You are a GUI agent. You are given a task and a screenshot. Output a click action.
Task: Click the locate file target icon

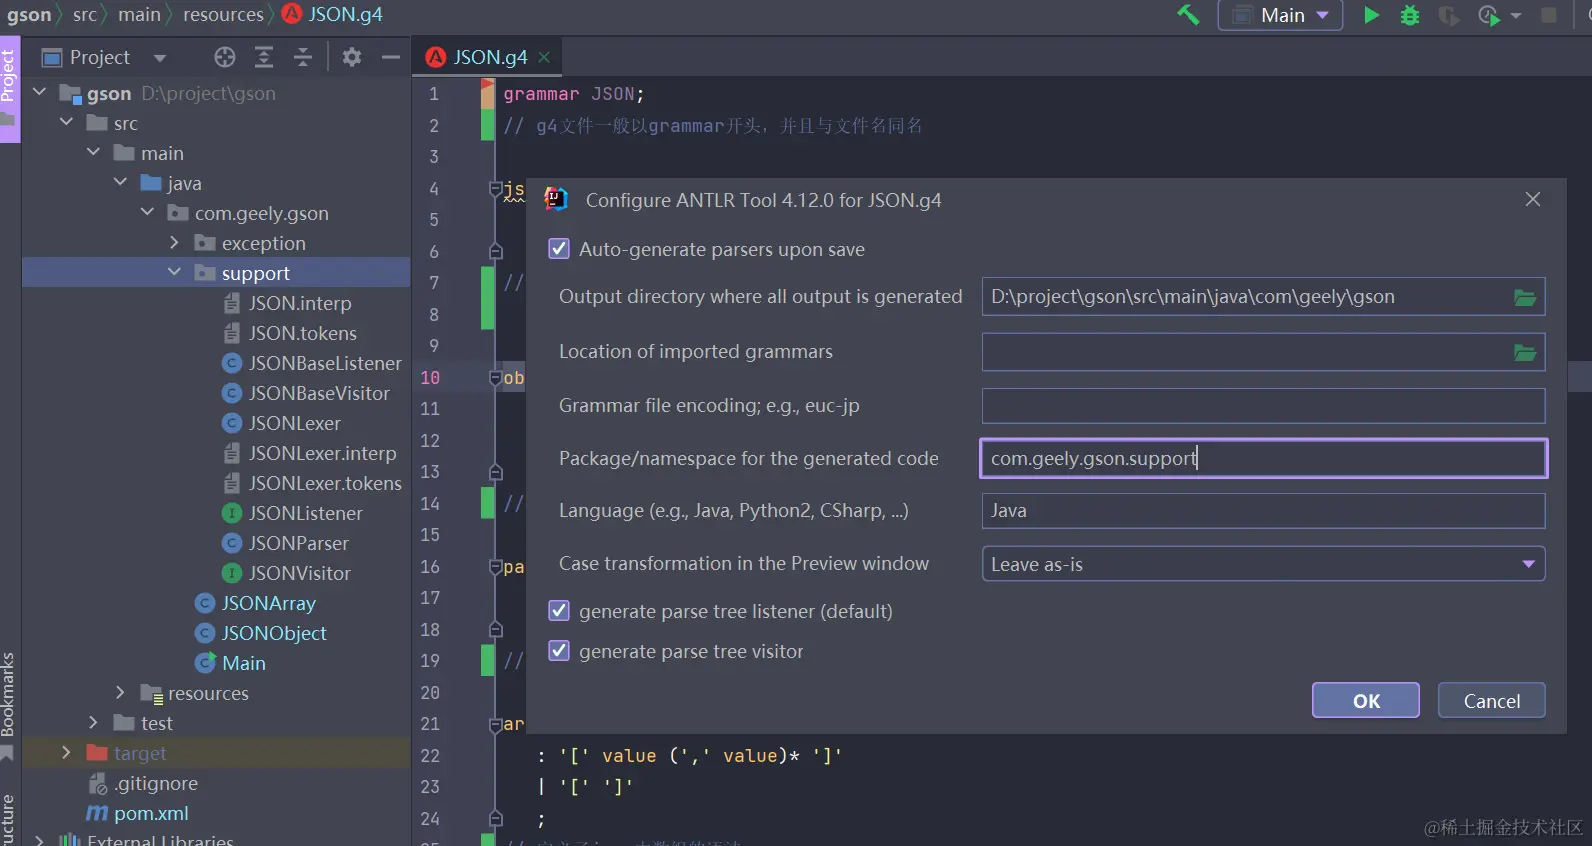pyautogui.click(x=225, y=57)
